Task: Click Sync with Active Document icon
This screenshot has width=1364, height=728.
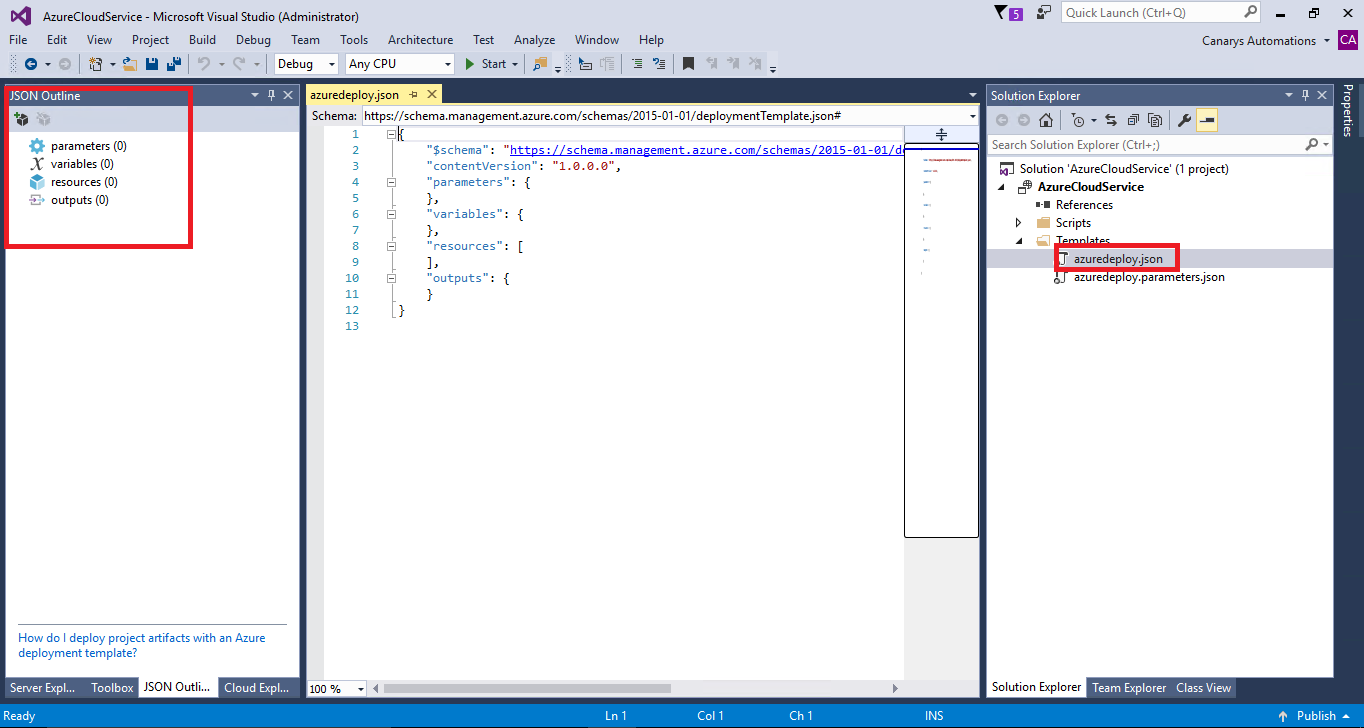Action: click(x=1111, y=120)
